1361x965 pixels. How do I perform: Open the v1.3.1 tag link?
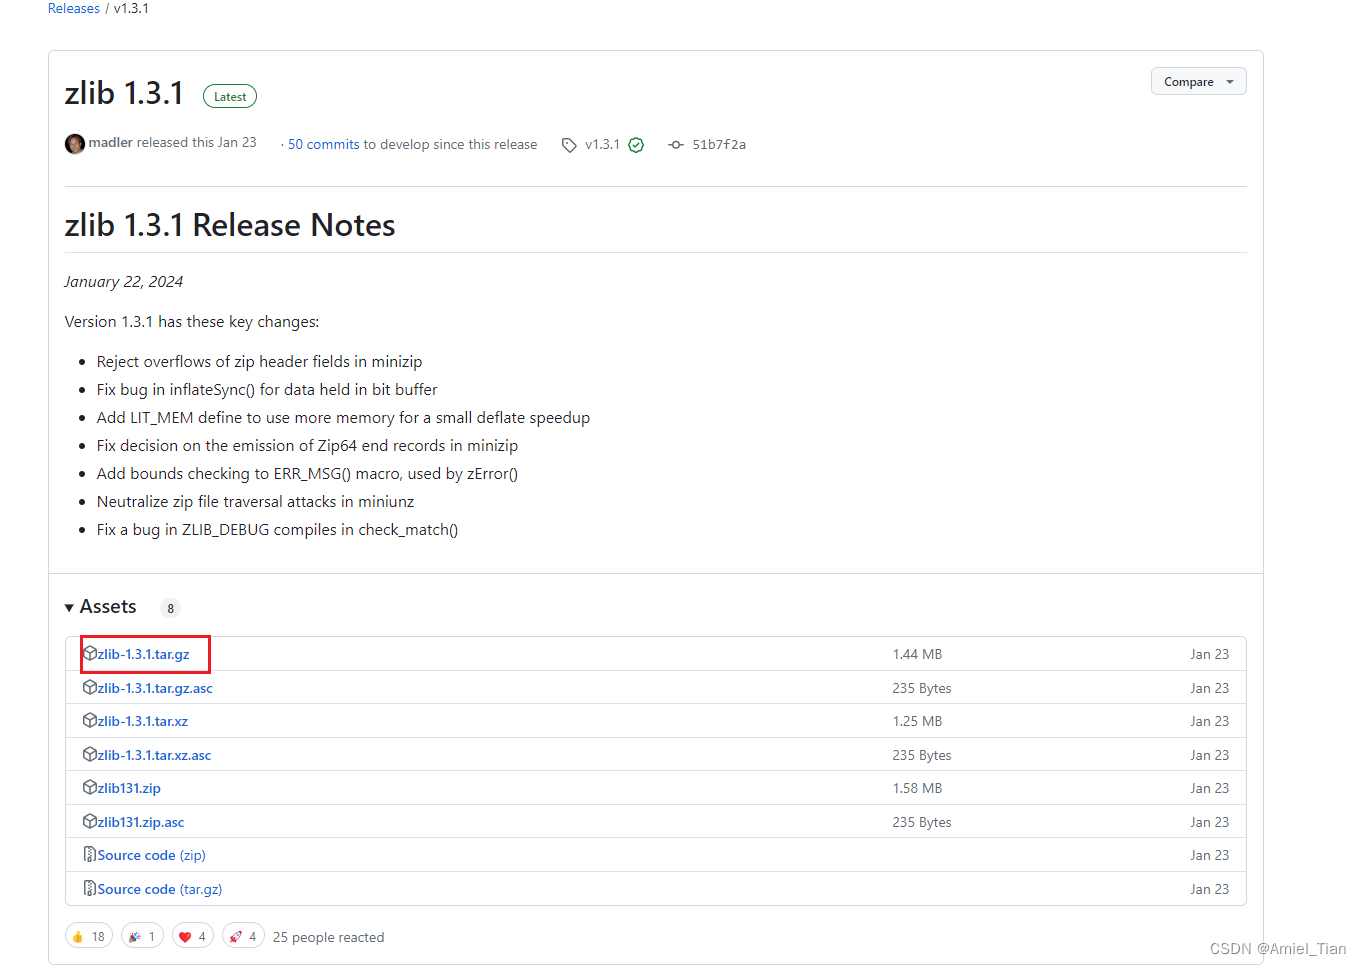pos(602,144)
